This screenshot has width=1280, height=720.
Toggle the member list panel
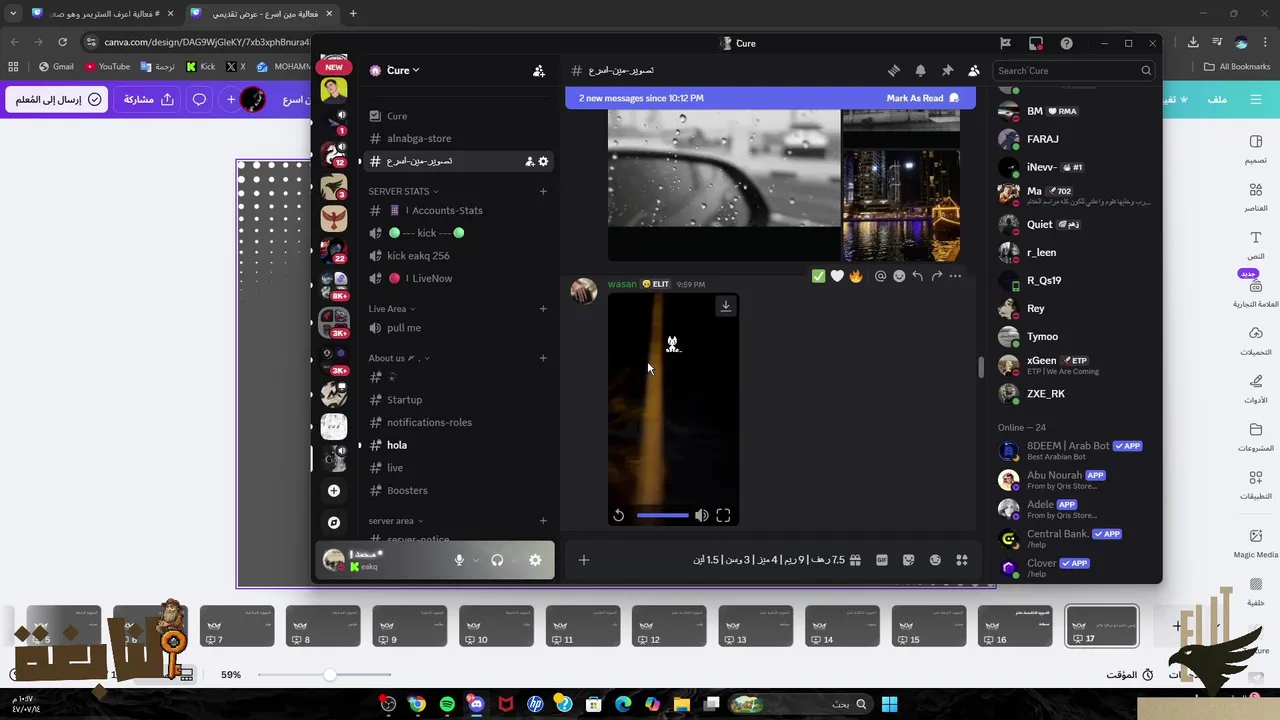coord(974,71)
